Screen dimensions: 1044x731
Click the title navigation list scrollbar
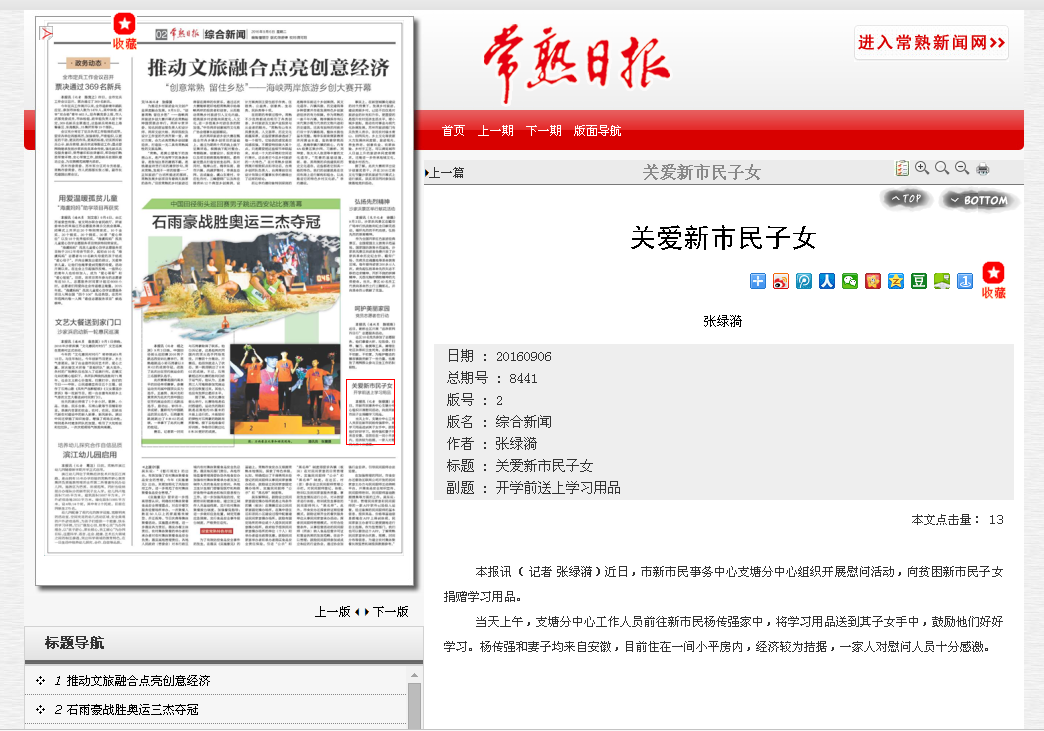(x=414, y=705)
